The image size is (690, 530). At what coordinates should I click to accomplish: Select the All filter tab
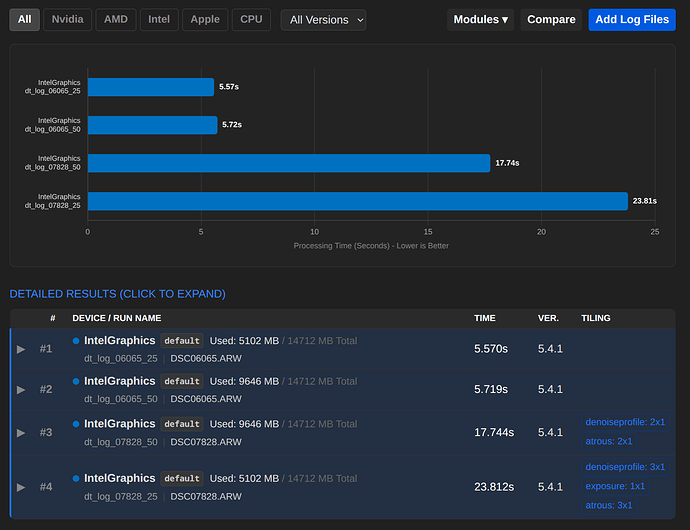click(x=25, y=20)
